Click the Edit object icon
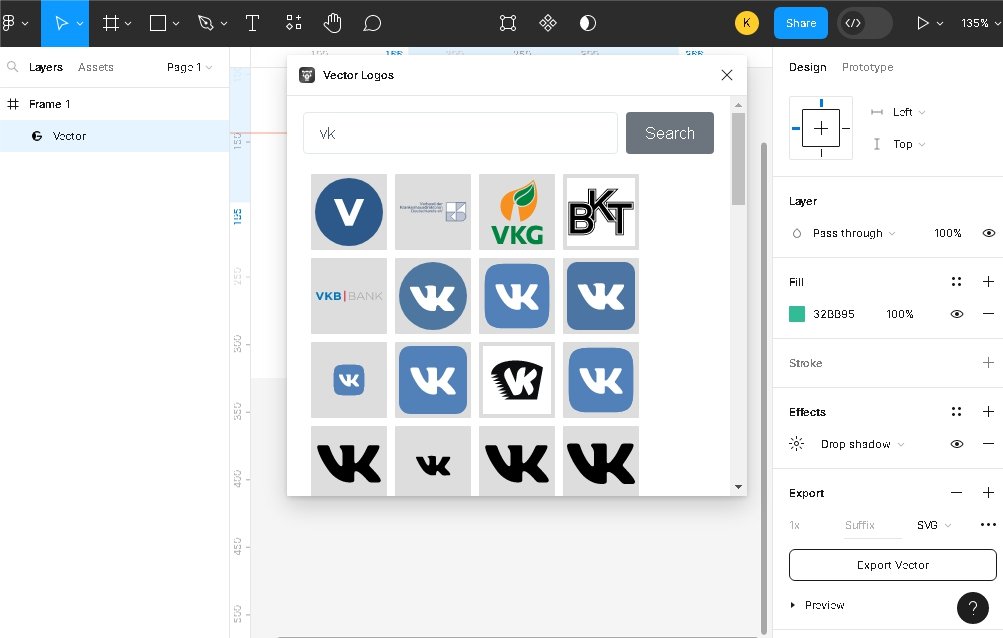 [x=508, y=23]
